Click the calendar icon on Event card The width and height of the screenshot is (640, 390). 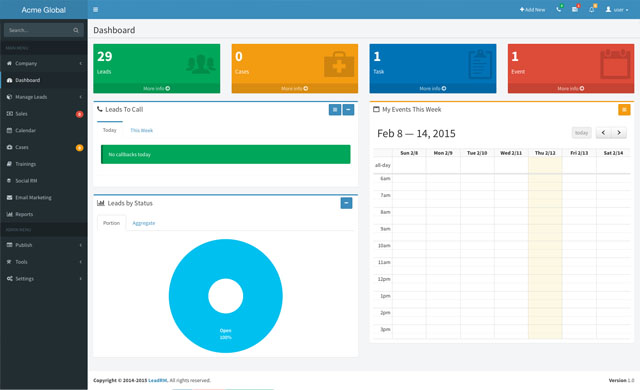tap(616, 64)
